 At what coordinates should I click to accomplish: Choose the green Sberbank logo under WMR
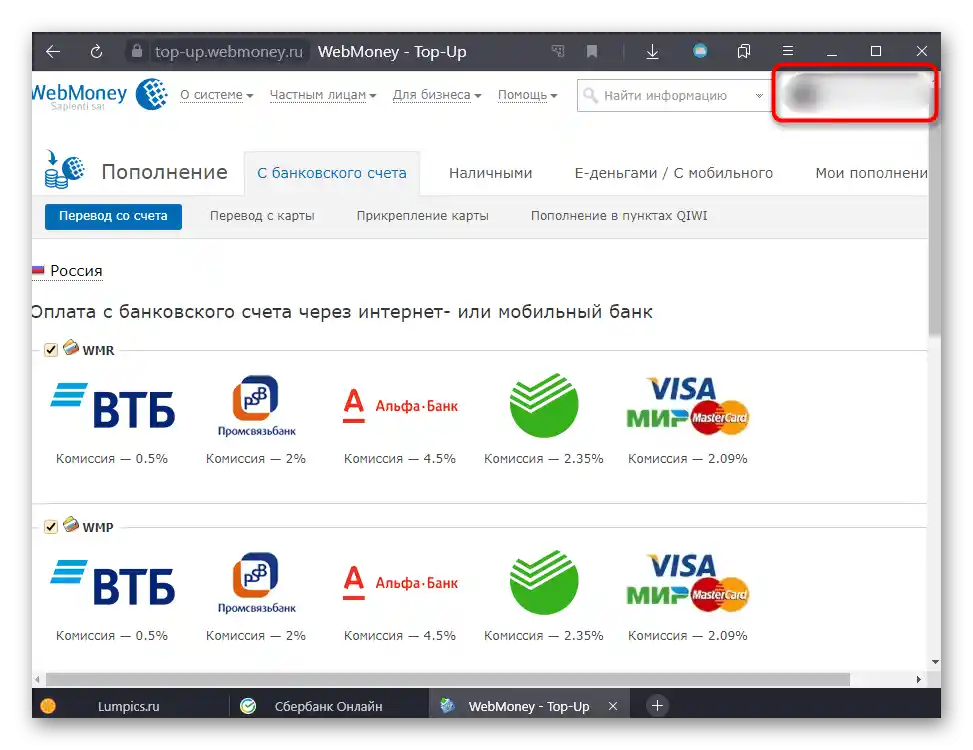(544, 405)
